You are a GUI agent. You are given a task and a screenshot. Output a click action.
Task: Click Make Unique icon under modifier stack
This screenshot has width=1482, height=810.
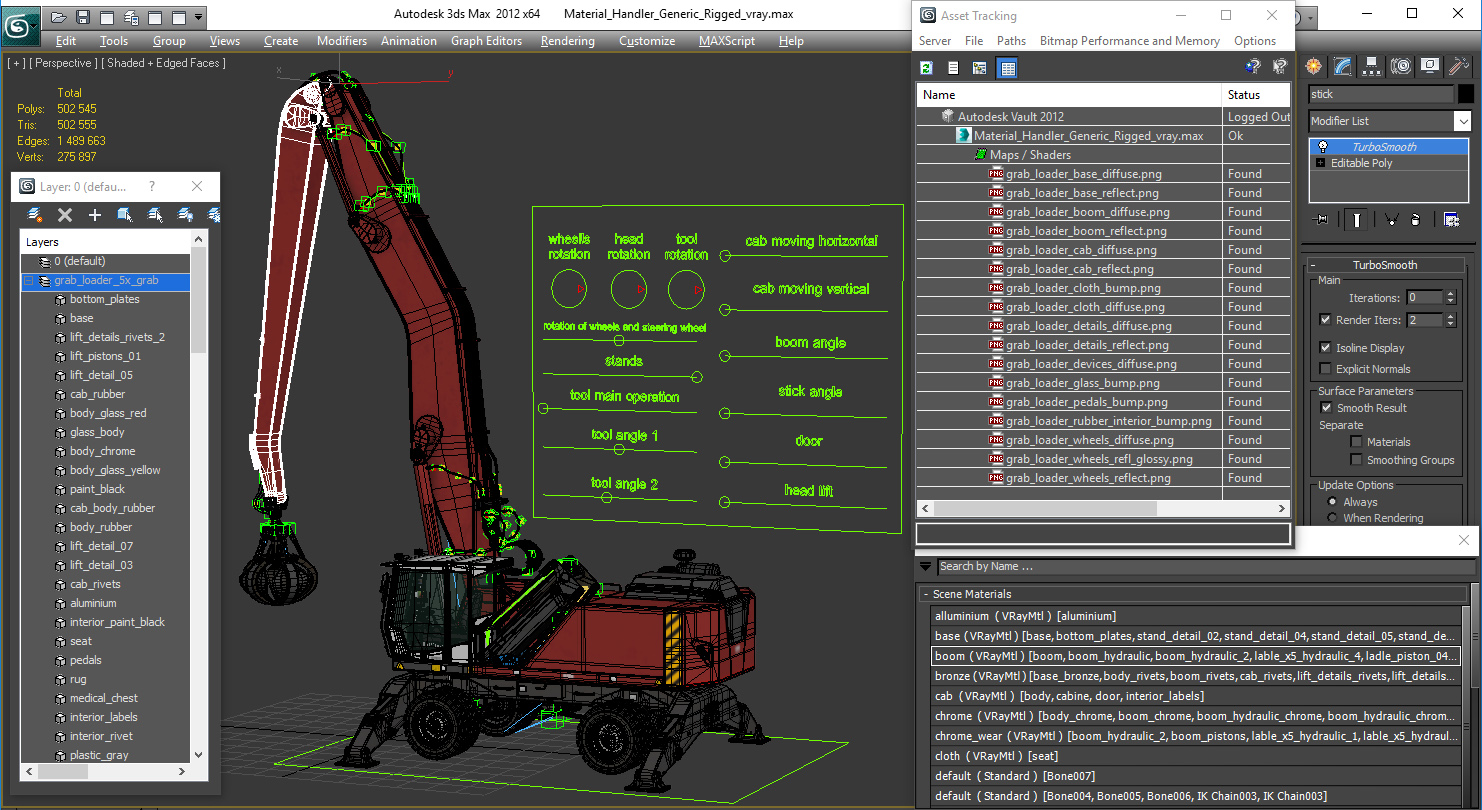click(1390, 220)
